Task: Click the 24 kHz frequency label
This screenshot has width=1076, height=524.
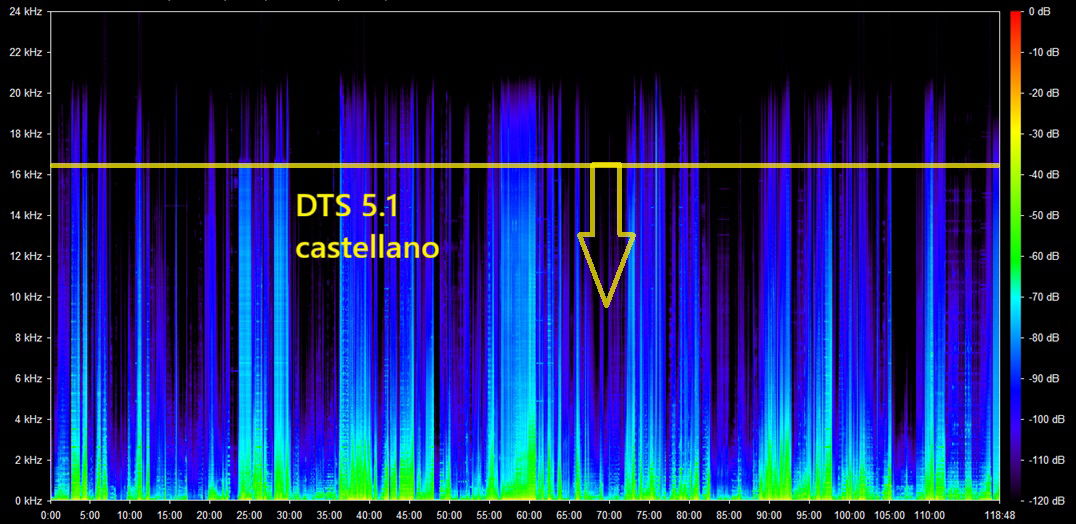Action: click(x=24, y=12)
